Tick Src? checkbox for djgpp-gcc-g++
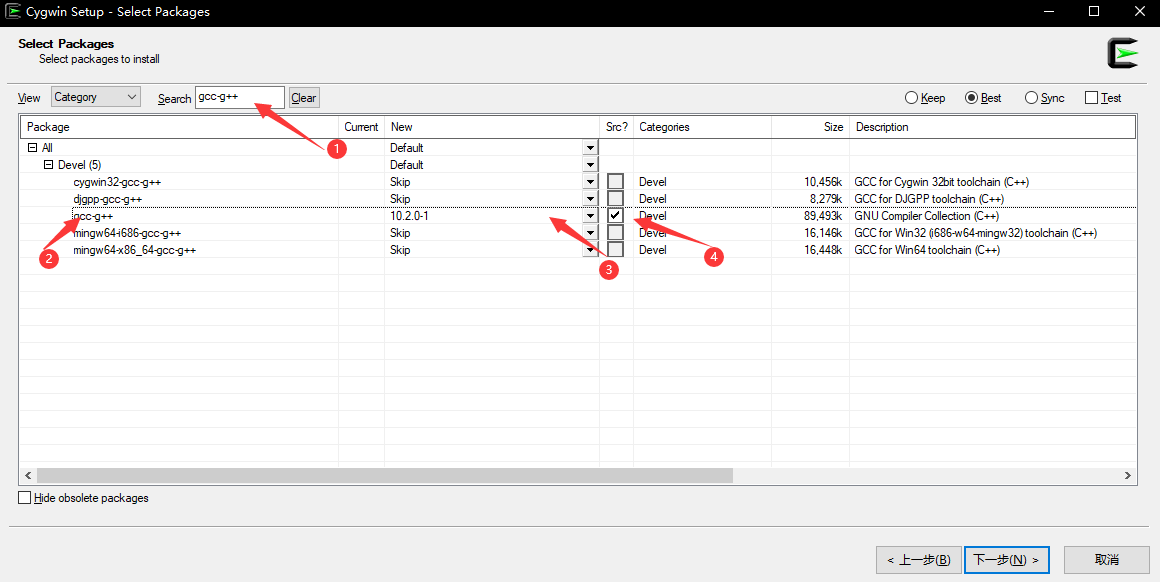This screenshot has height=582, width=1160. 615,198
